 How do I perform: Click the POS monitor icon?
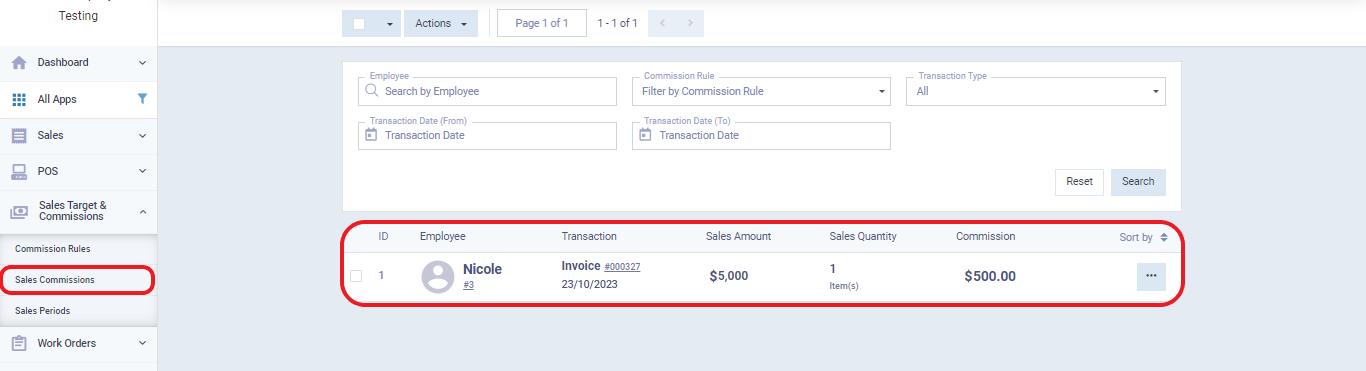click(x=19, y=171)
